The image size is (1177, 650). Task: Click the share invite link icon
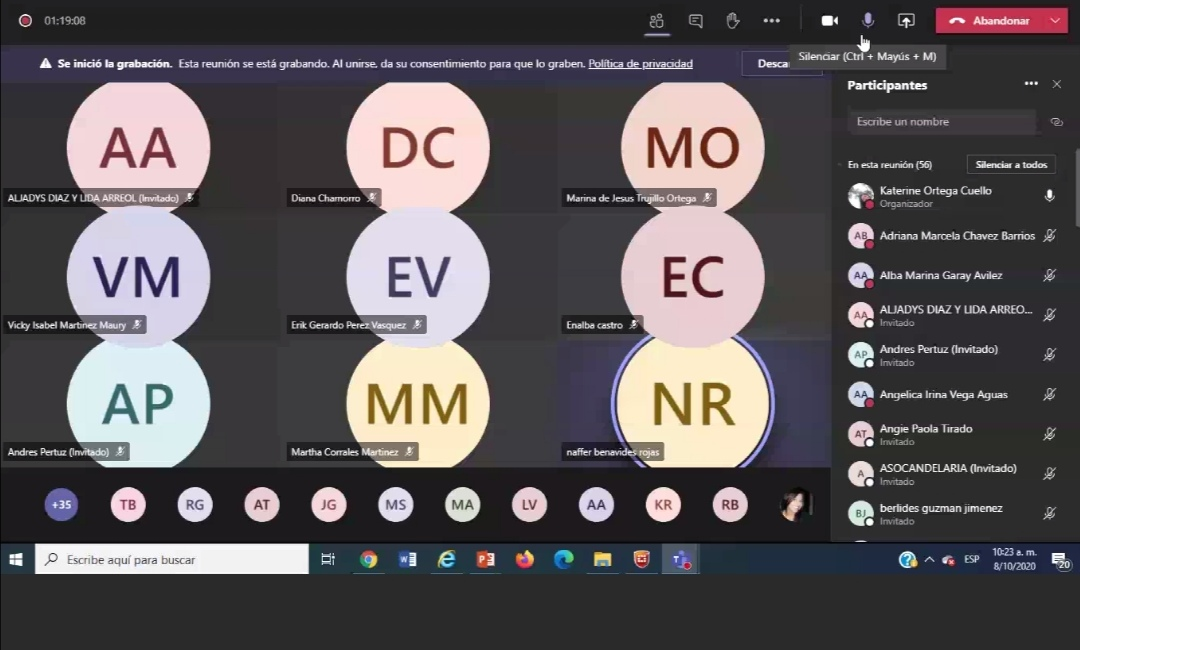click(x=1056, y=122)
